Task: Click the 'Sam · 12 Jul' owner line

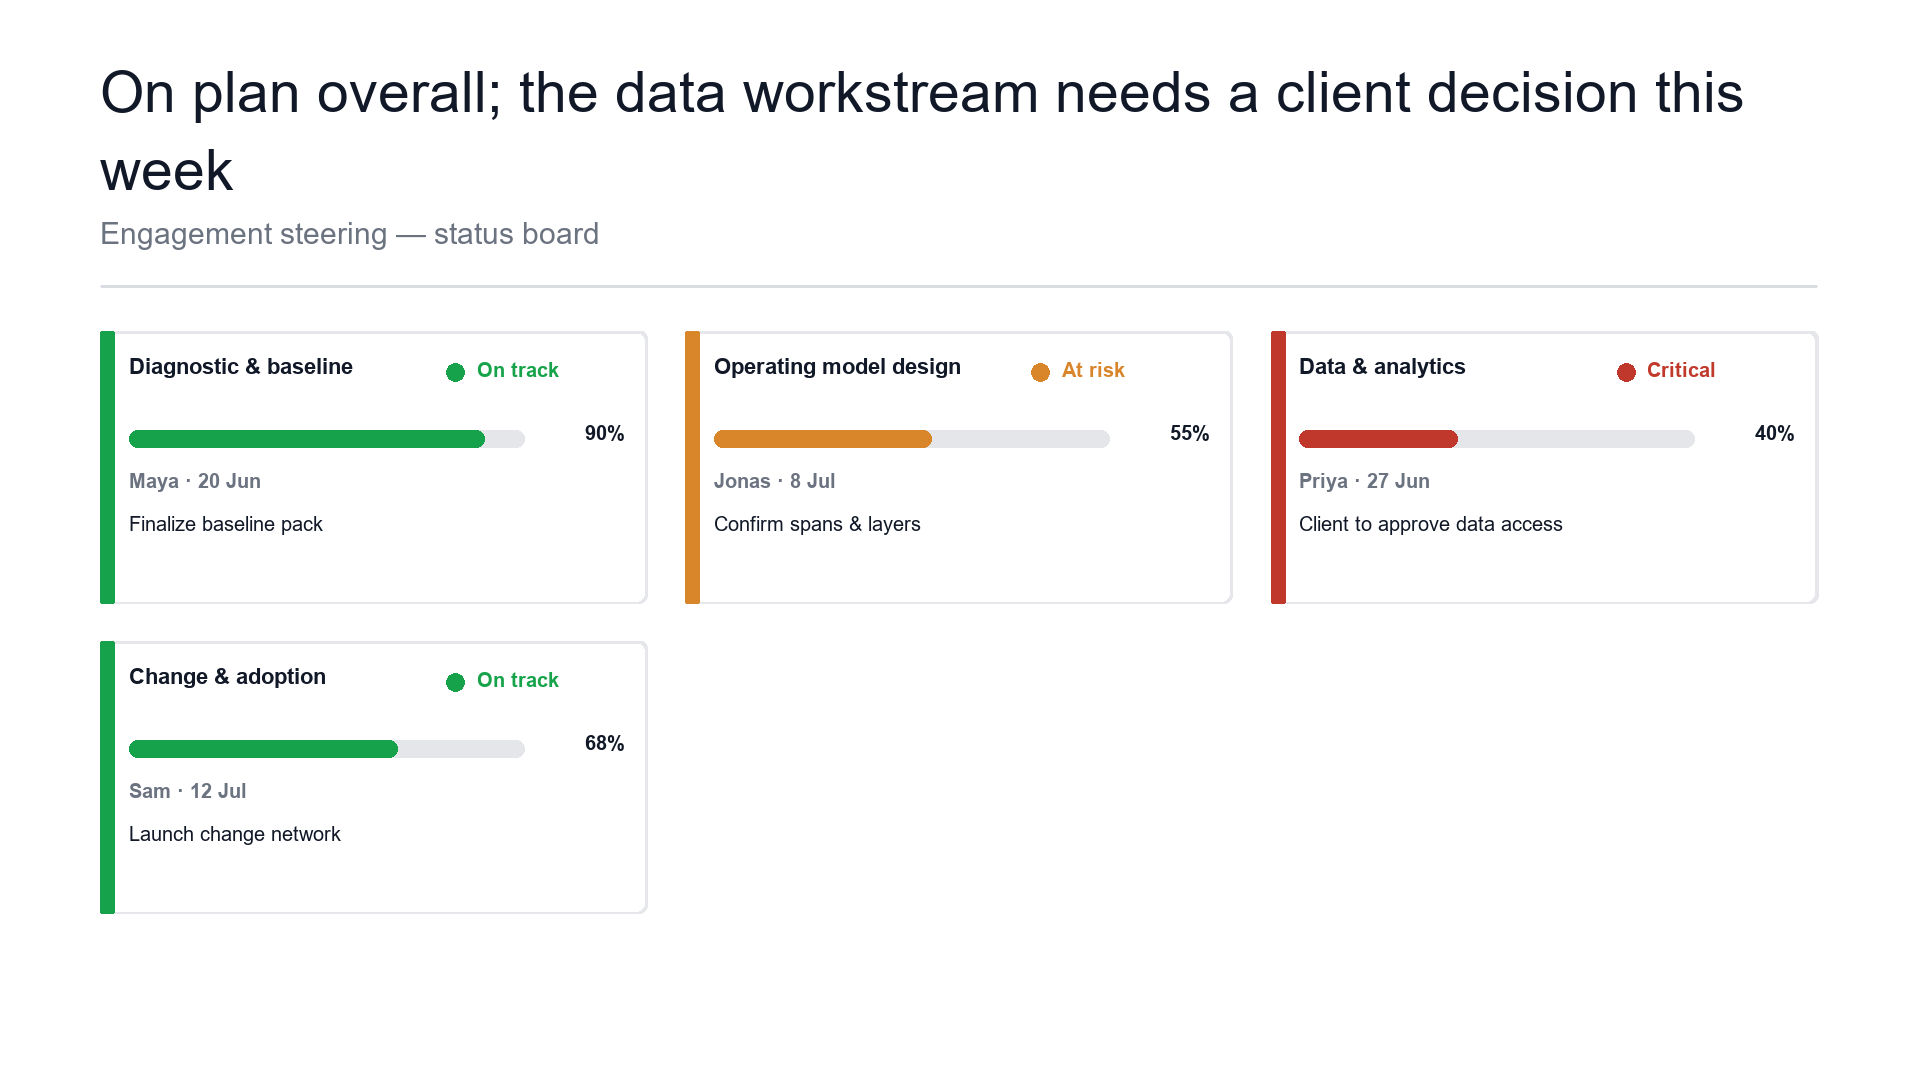Action: pyautogui.click(x=187, y=791)
